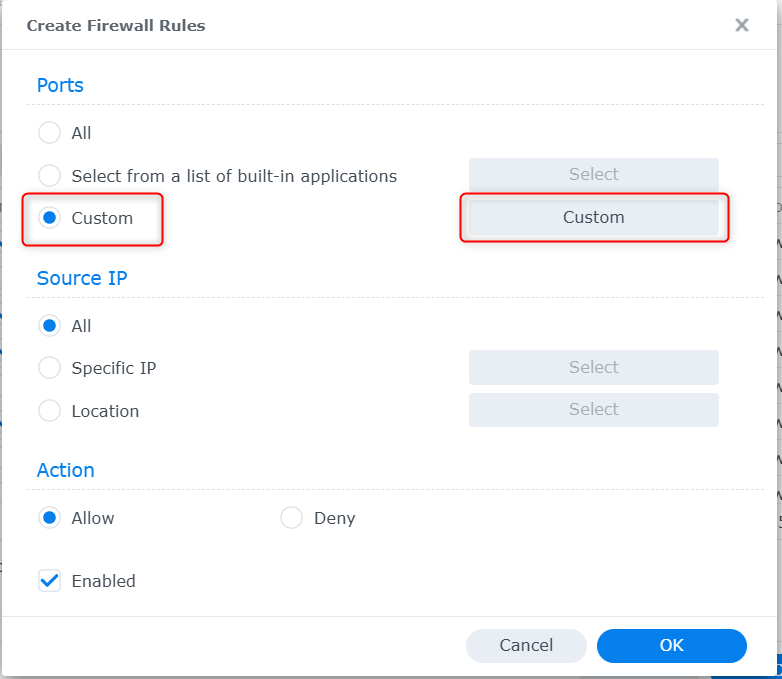Viewport: 782px width, 679px height.
Task: Select the Custom ports radio button
Action: click(x=50, y=218)
